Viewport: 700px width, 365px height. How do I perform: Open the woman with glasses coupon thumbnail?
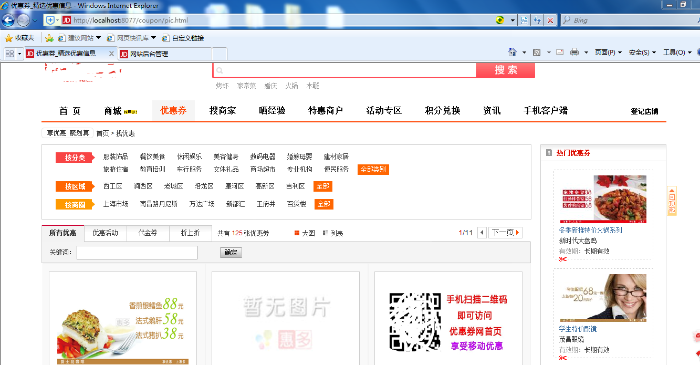(x=603, y=298)
